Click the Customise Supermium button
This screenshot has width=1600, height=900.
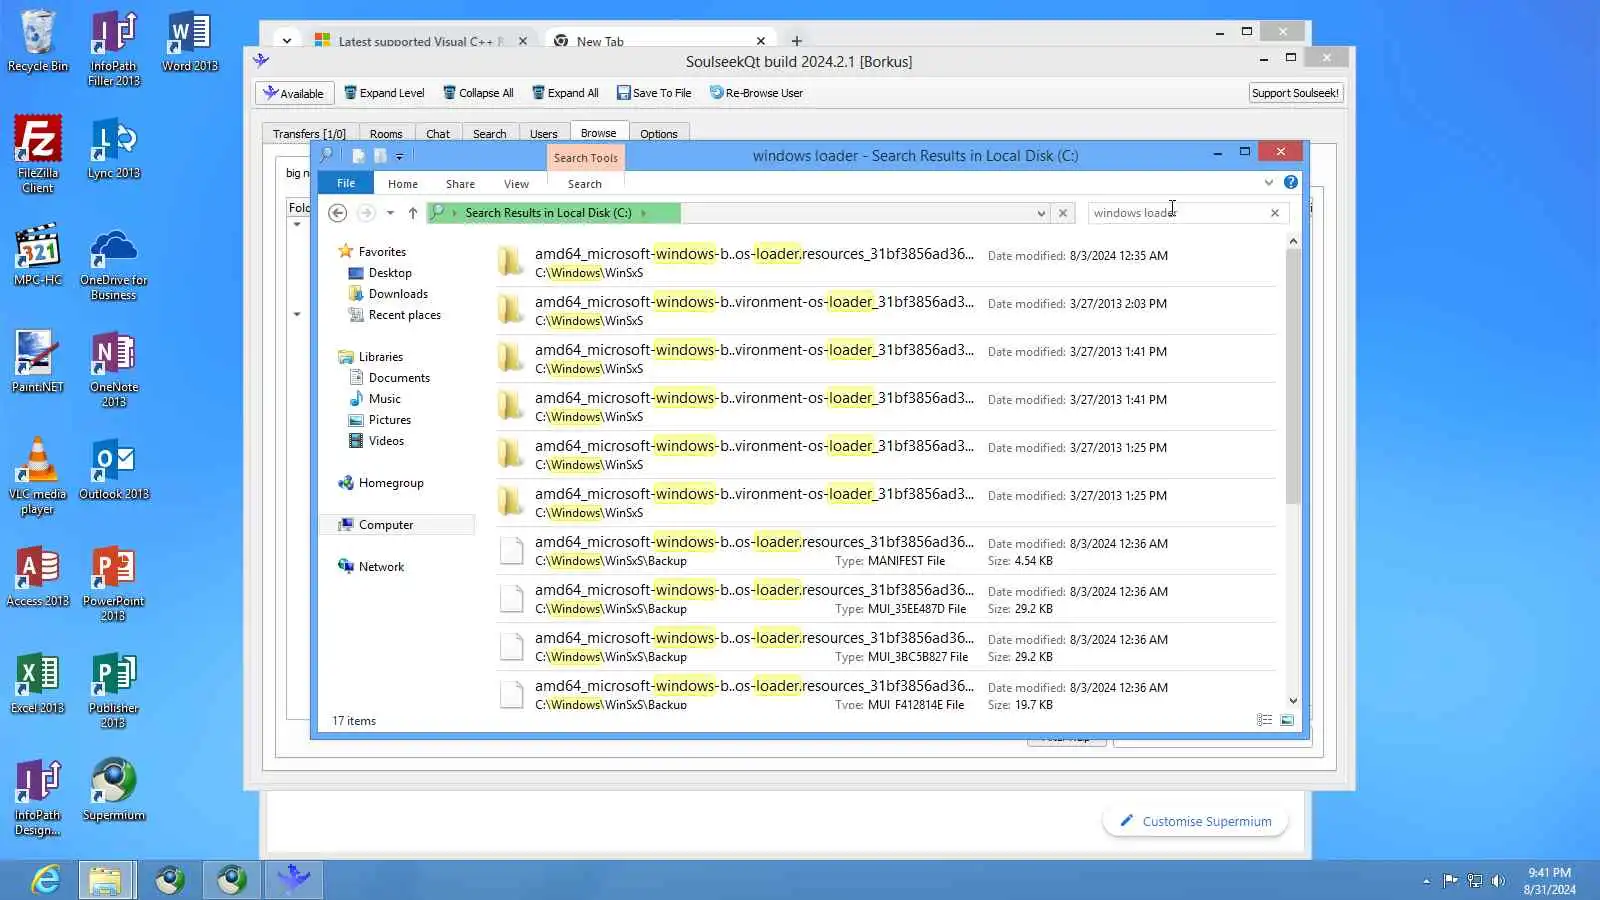pos(1195,821)
